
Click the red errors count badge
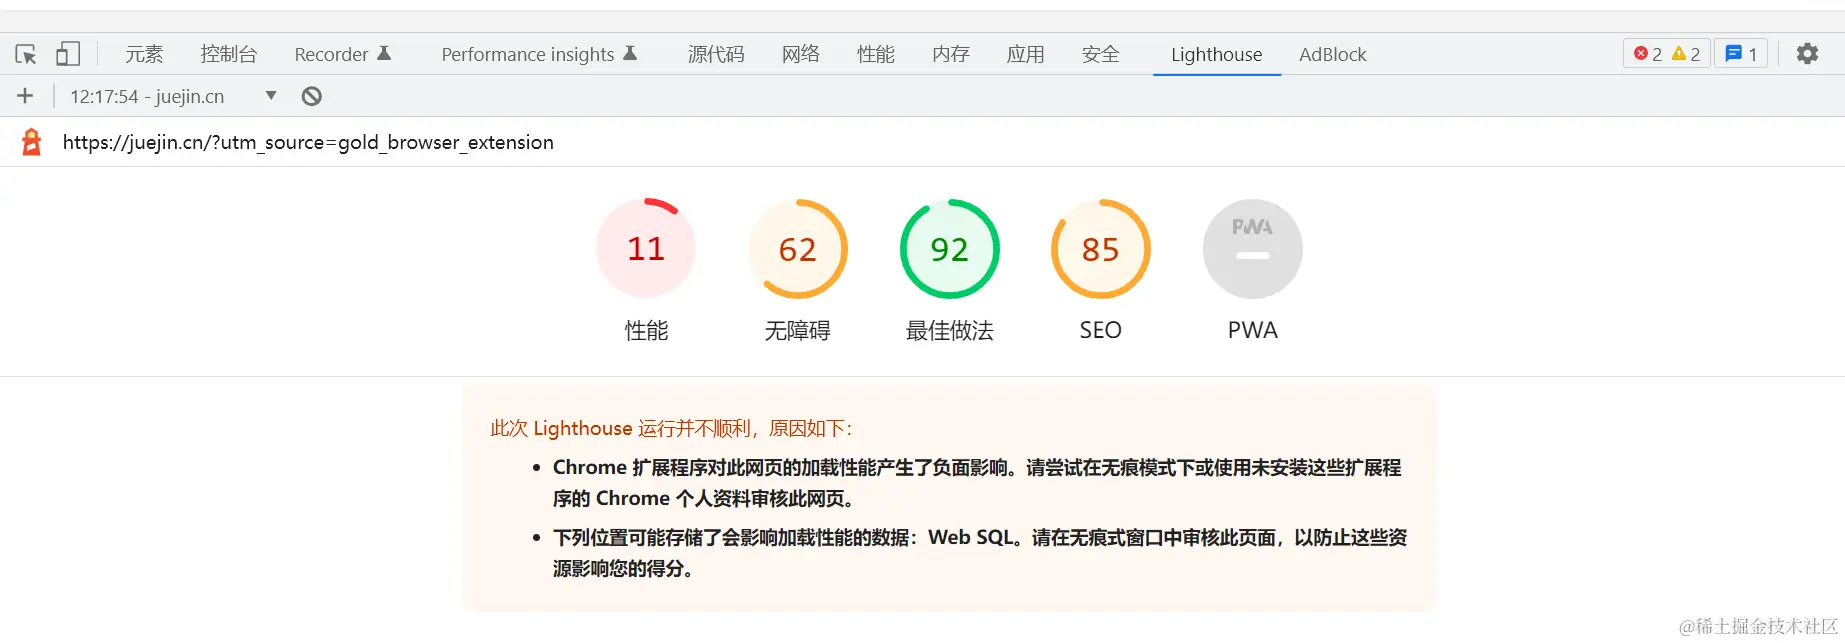(1647, 54)
